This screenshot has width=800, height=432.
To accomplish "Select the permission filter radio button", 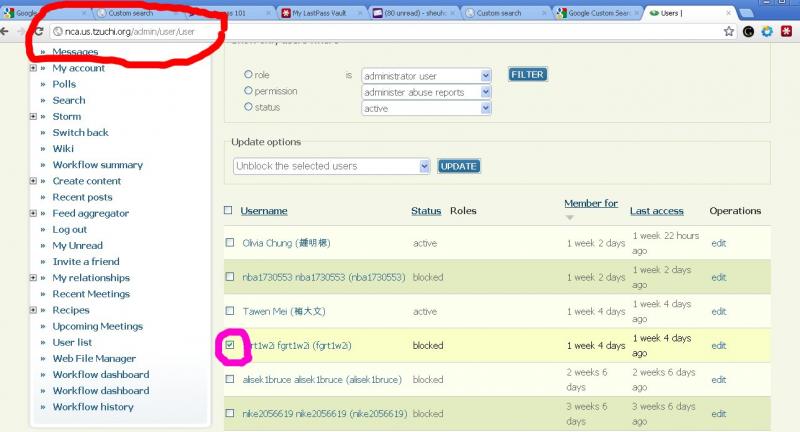I will tap(249, 91).
